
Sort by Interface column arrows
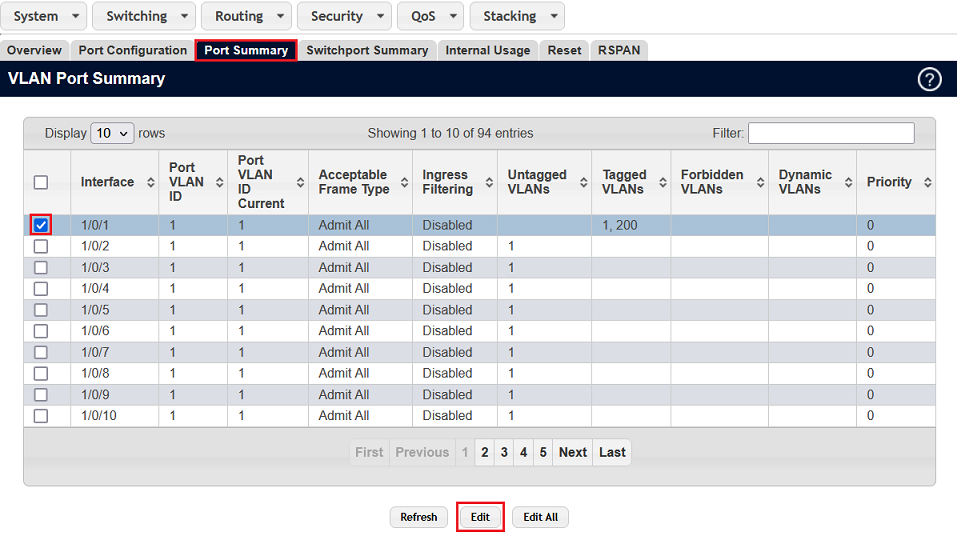151,182
